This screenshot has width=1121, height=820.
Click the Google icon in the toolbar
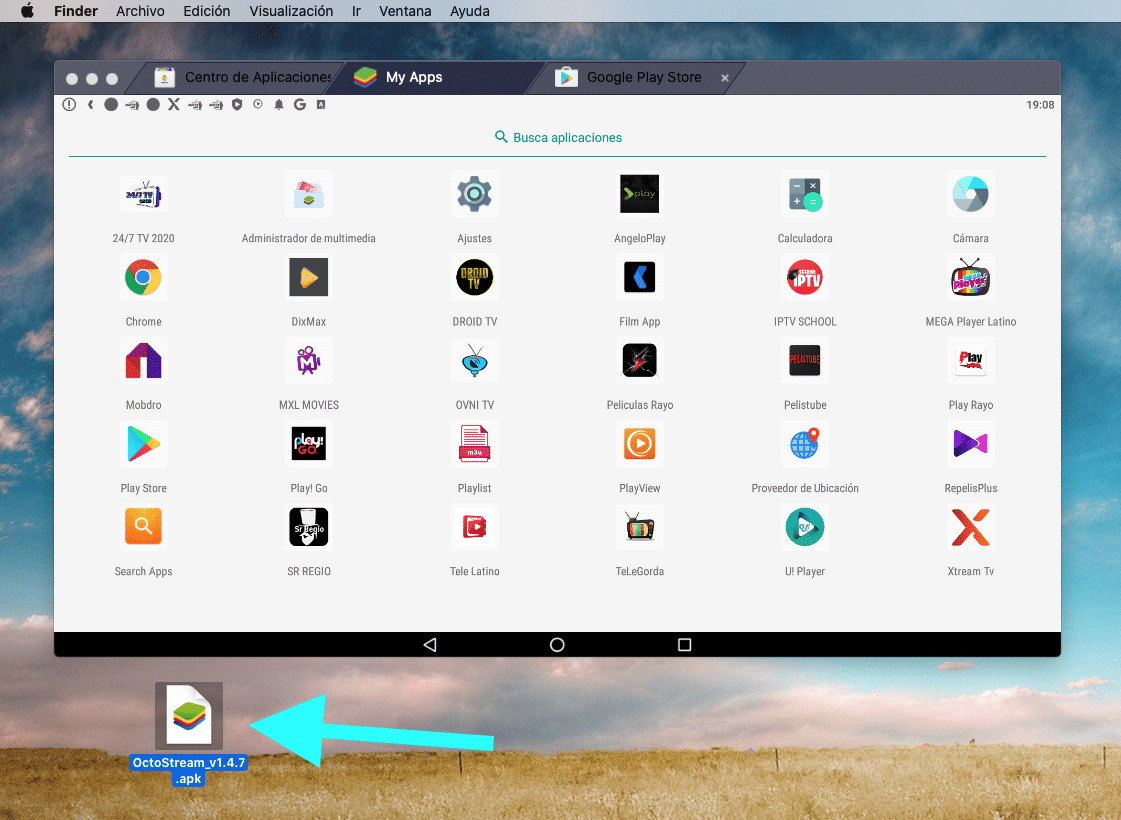300,104
